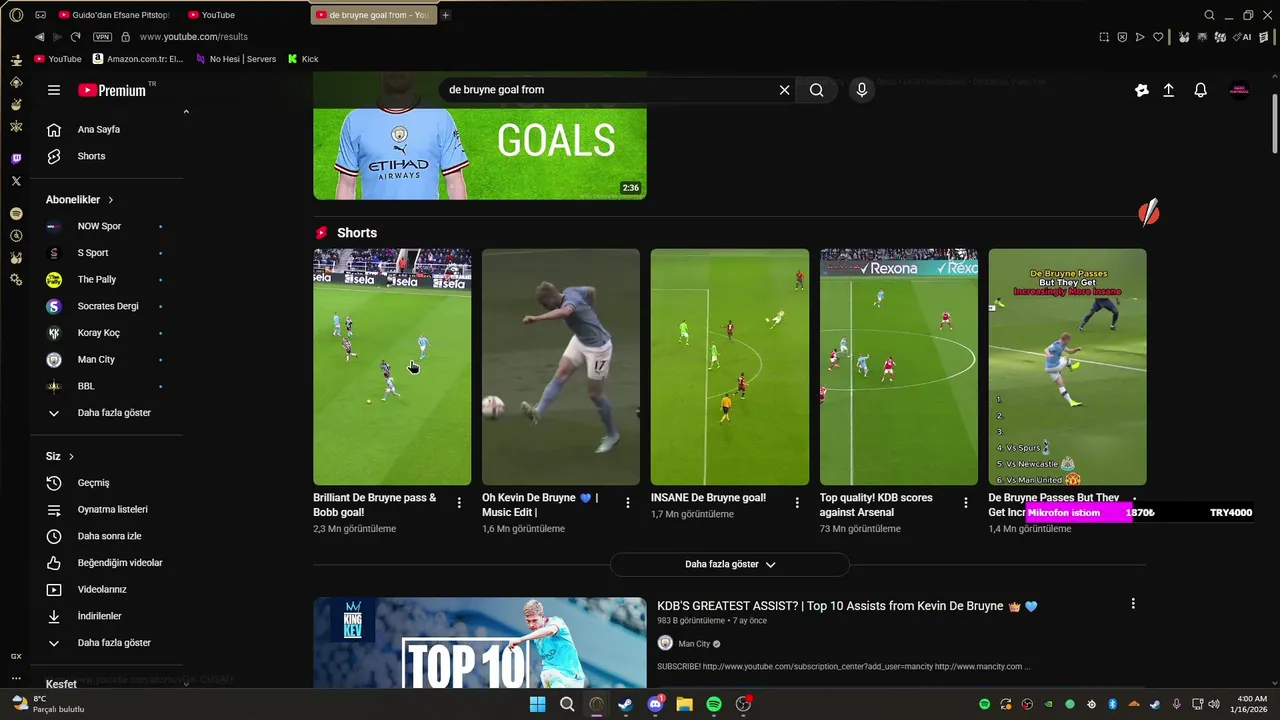Screen dimensions: 1280x720
Task: Start voice search with the microphone
Action: [x=862, y=90]
